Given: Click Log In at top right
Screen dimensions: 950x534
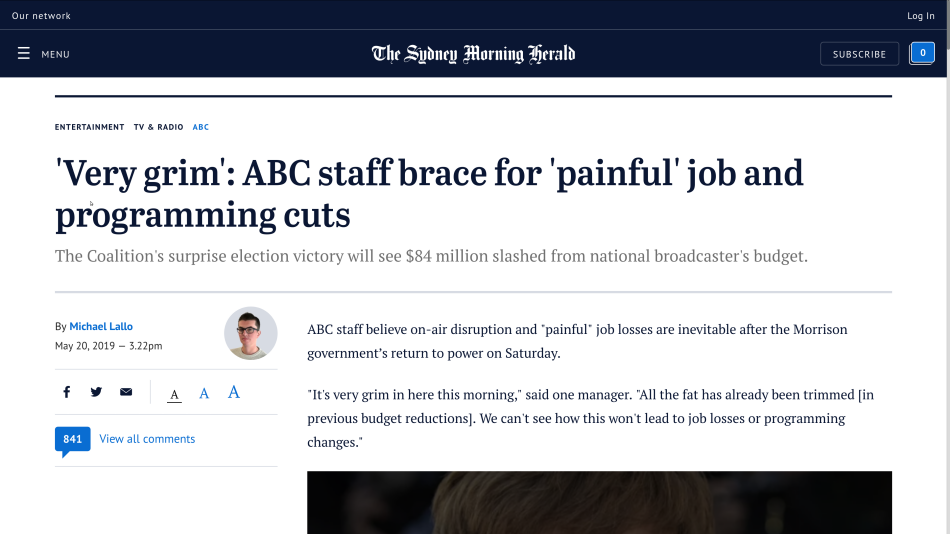Looking at the screenshot, I should tap(920, 16).
